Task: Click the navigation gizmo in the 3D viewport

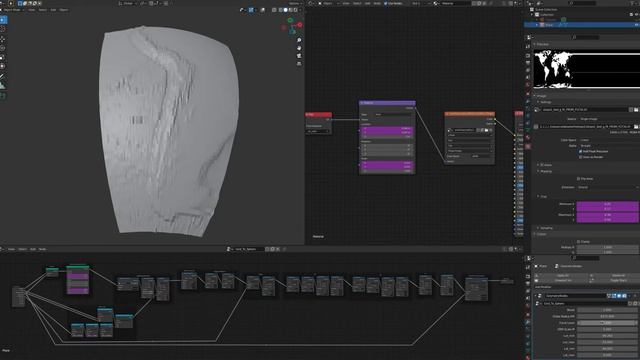Action: point(292,26)
